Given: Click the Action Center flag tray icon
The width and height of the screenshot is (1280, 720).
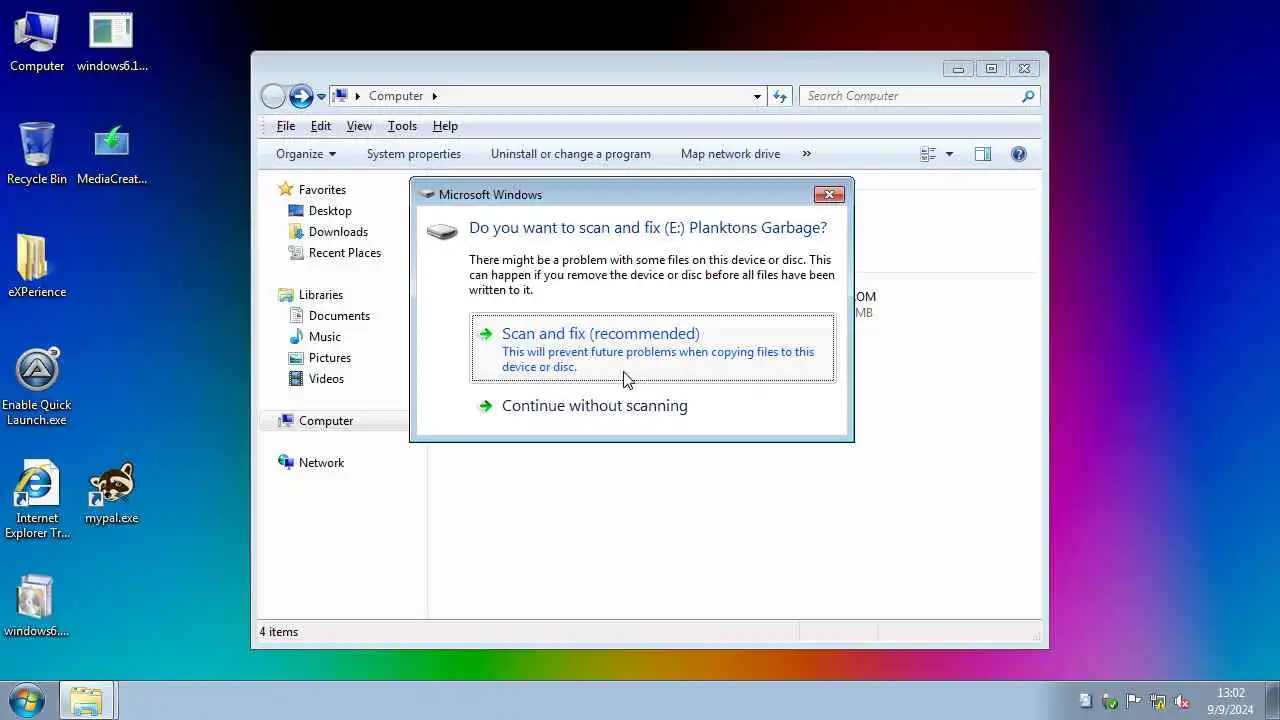Looking at the screenshot, I should point(1133,701).
